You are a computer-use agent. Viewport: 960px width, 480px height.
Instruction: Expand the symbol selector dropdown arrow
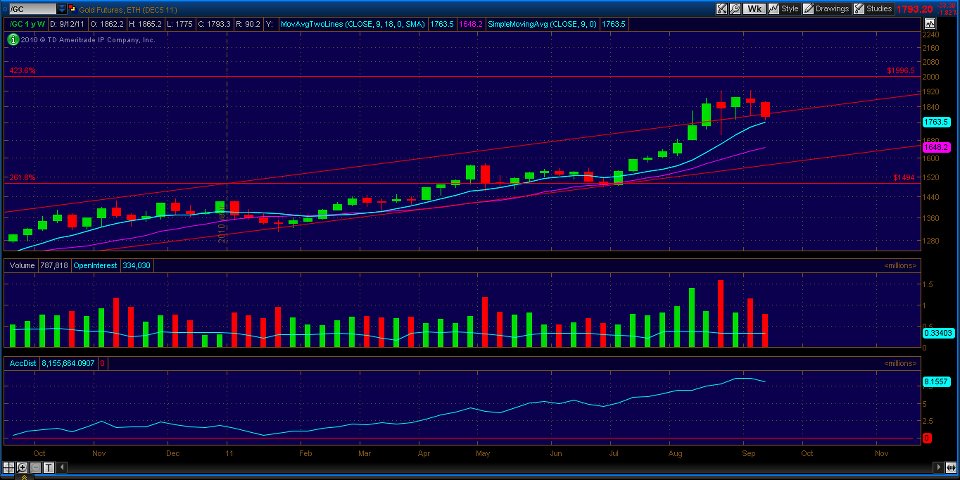click(x=61, y=7)
